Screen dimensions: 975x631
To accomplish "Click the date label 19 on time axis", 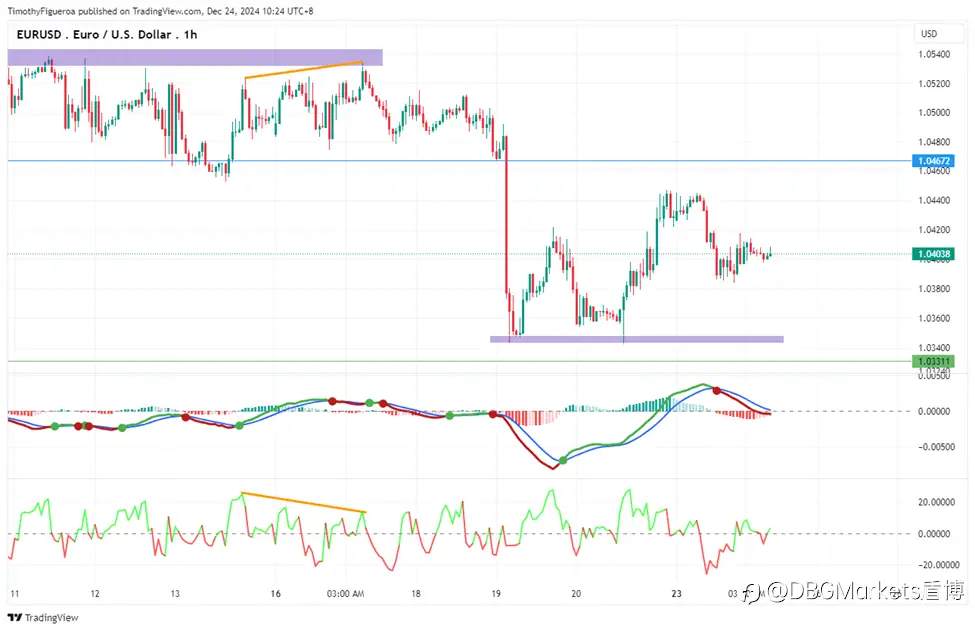I will (496, 594).
